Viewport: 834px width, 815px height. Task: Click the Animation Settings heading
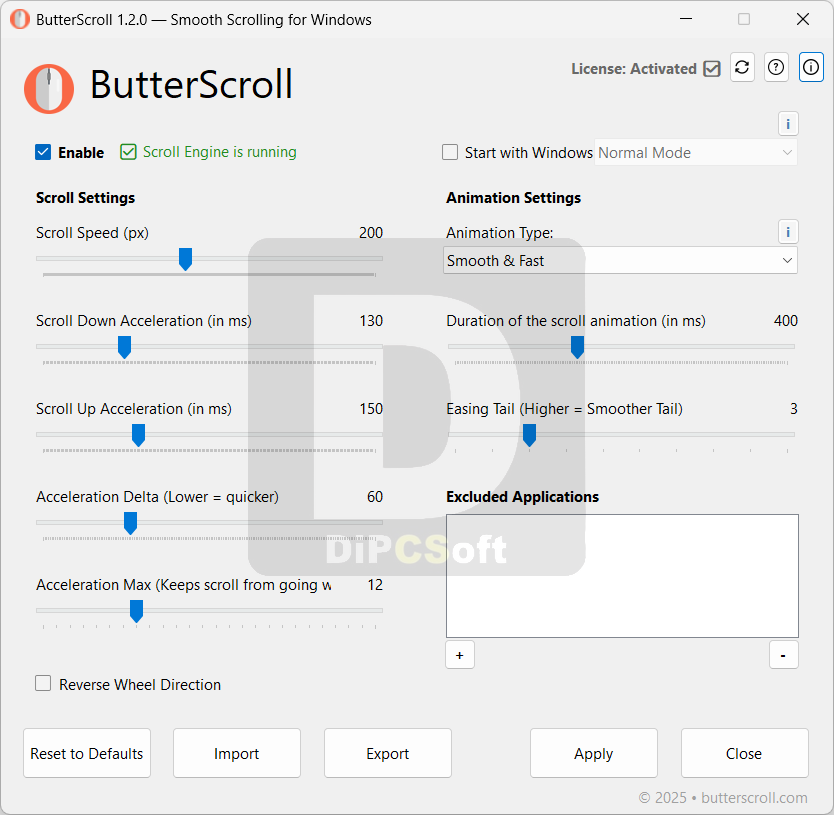click(513, 198)
